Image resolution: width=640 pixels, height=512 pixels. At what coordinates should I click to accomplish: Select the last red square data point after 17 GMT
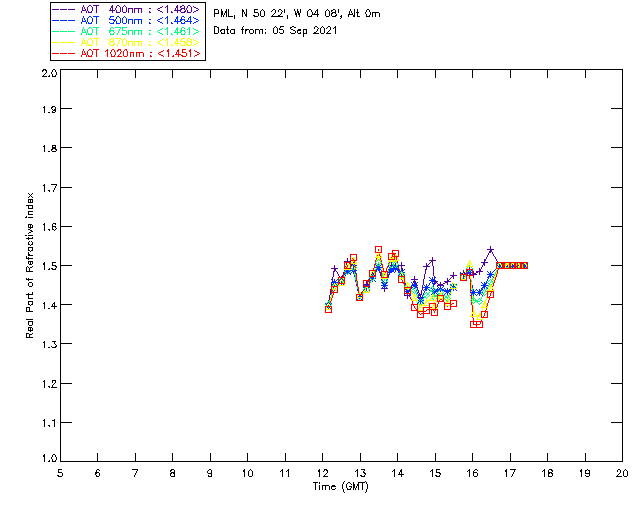523,265
